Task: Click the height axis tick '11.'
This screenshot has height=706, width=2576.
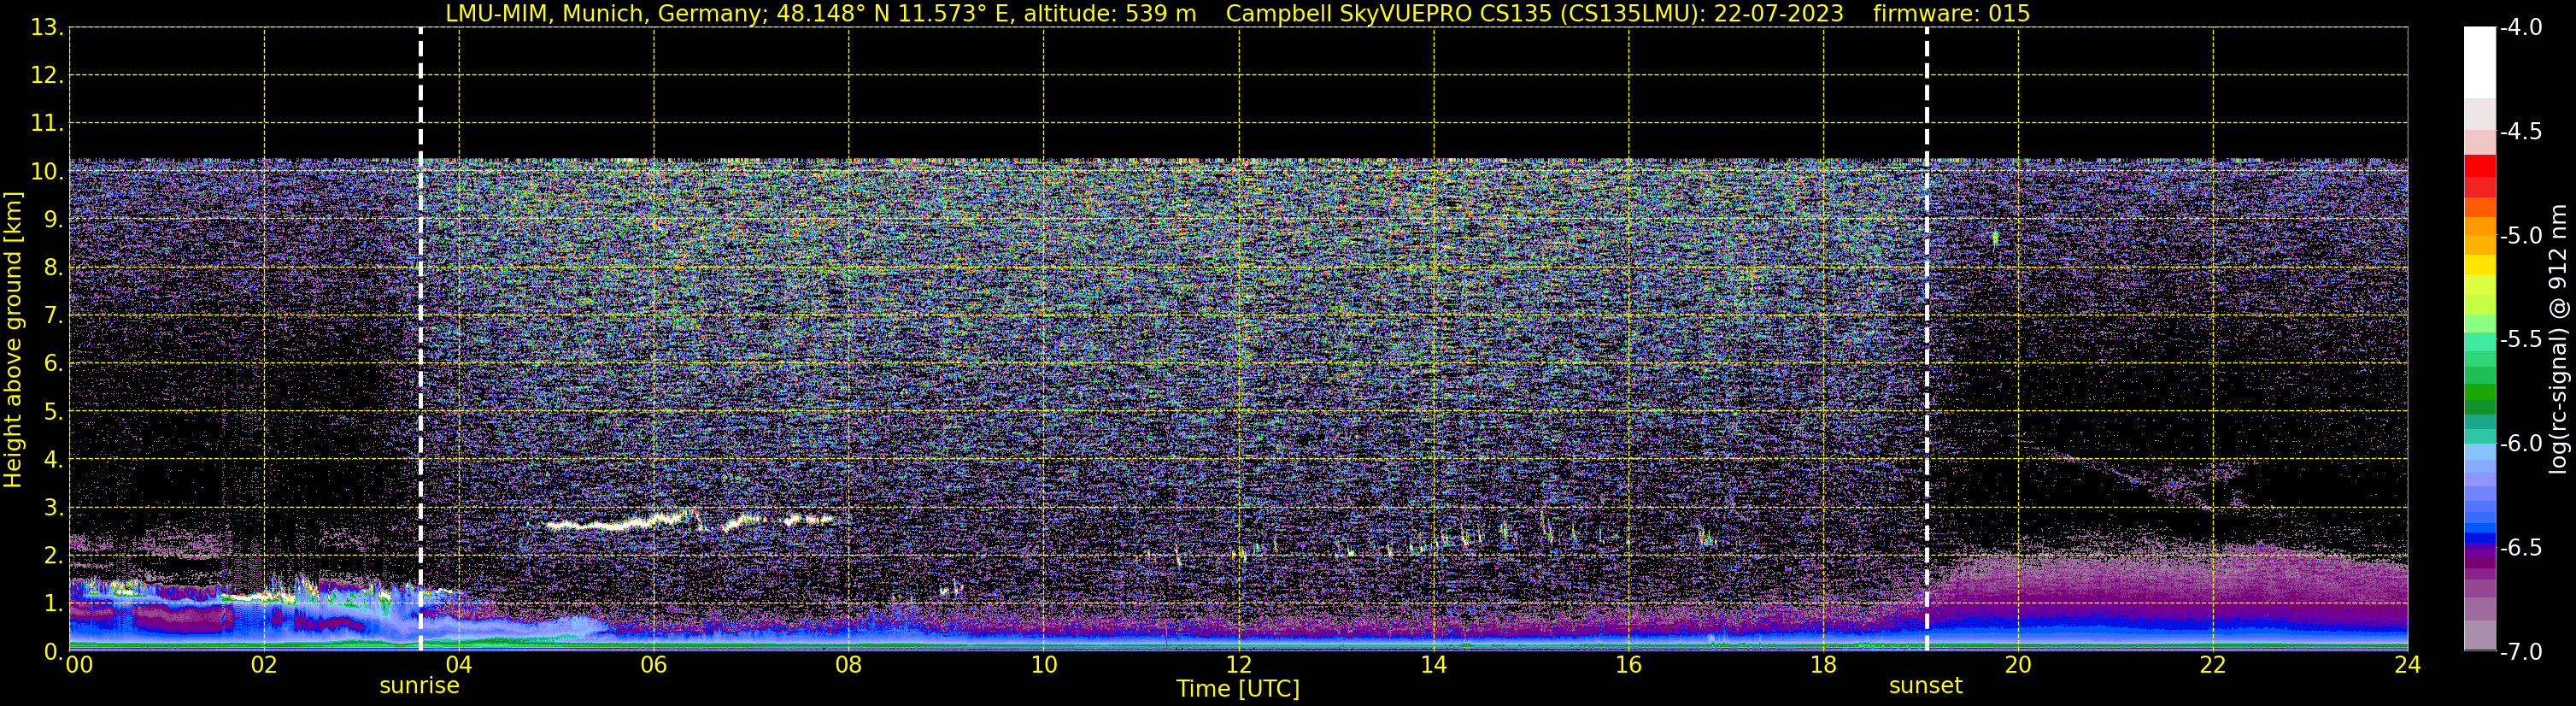Action: tap(47, 123)
